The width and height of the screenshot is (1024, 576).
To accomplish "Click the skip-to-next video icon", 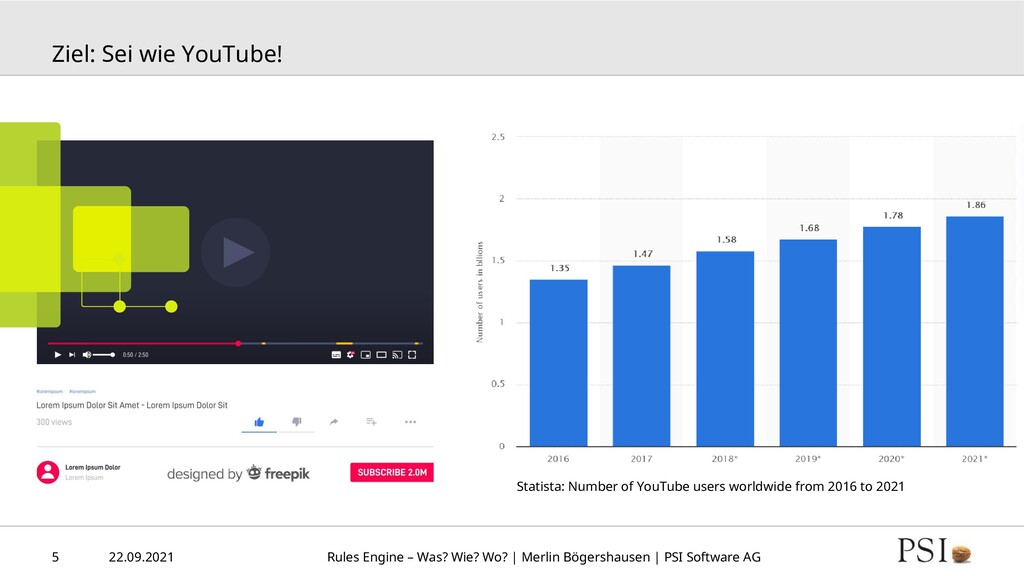I will point(72,355).
